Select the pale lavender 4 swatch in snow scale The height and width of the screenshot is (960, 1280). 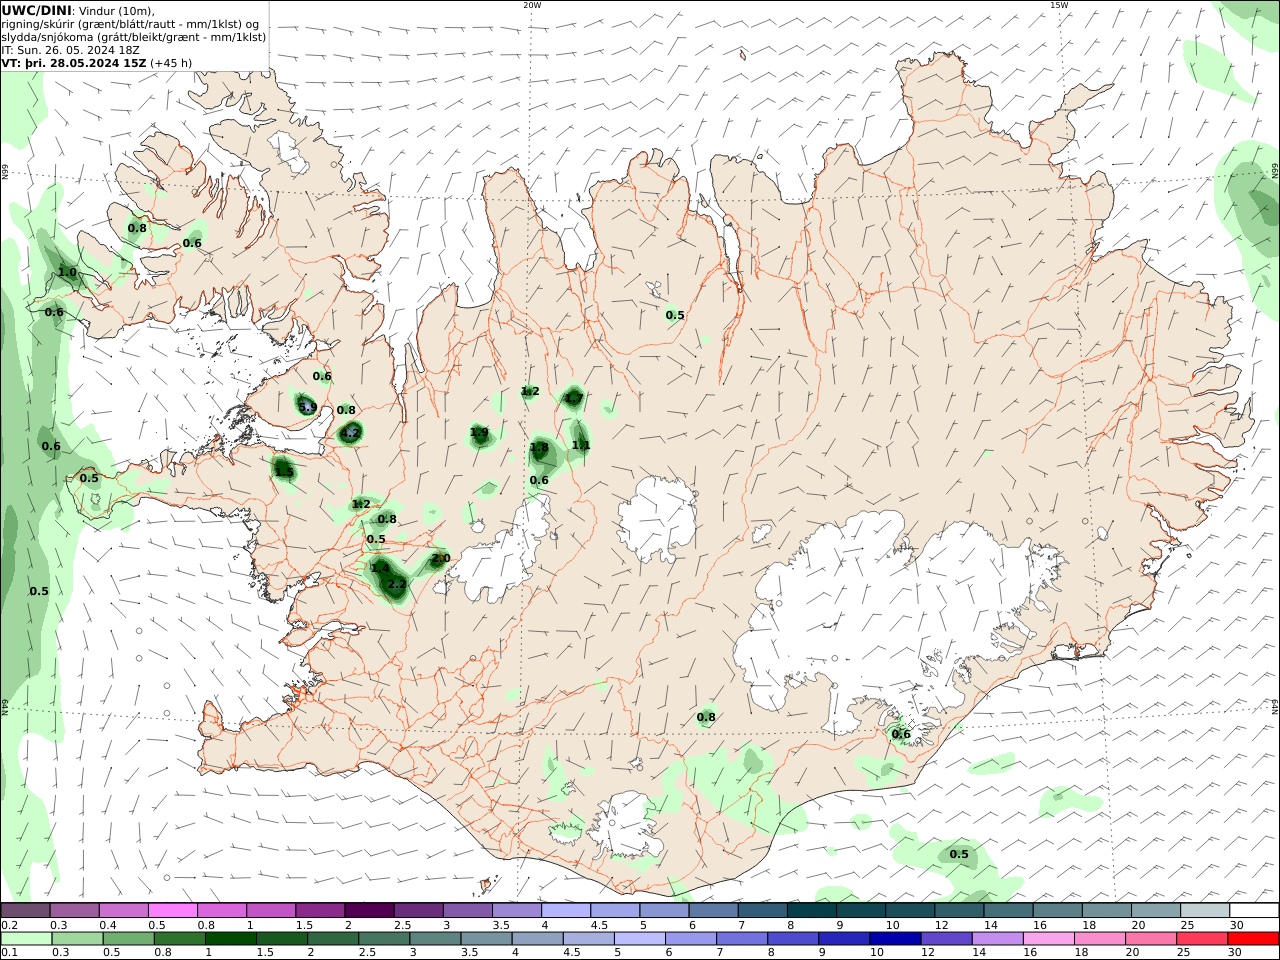(565, 910)
